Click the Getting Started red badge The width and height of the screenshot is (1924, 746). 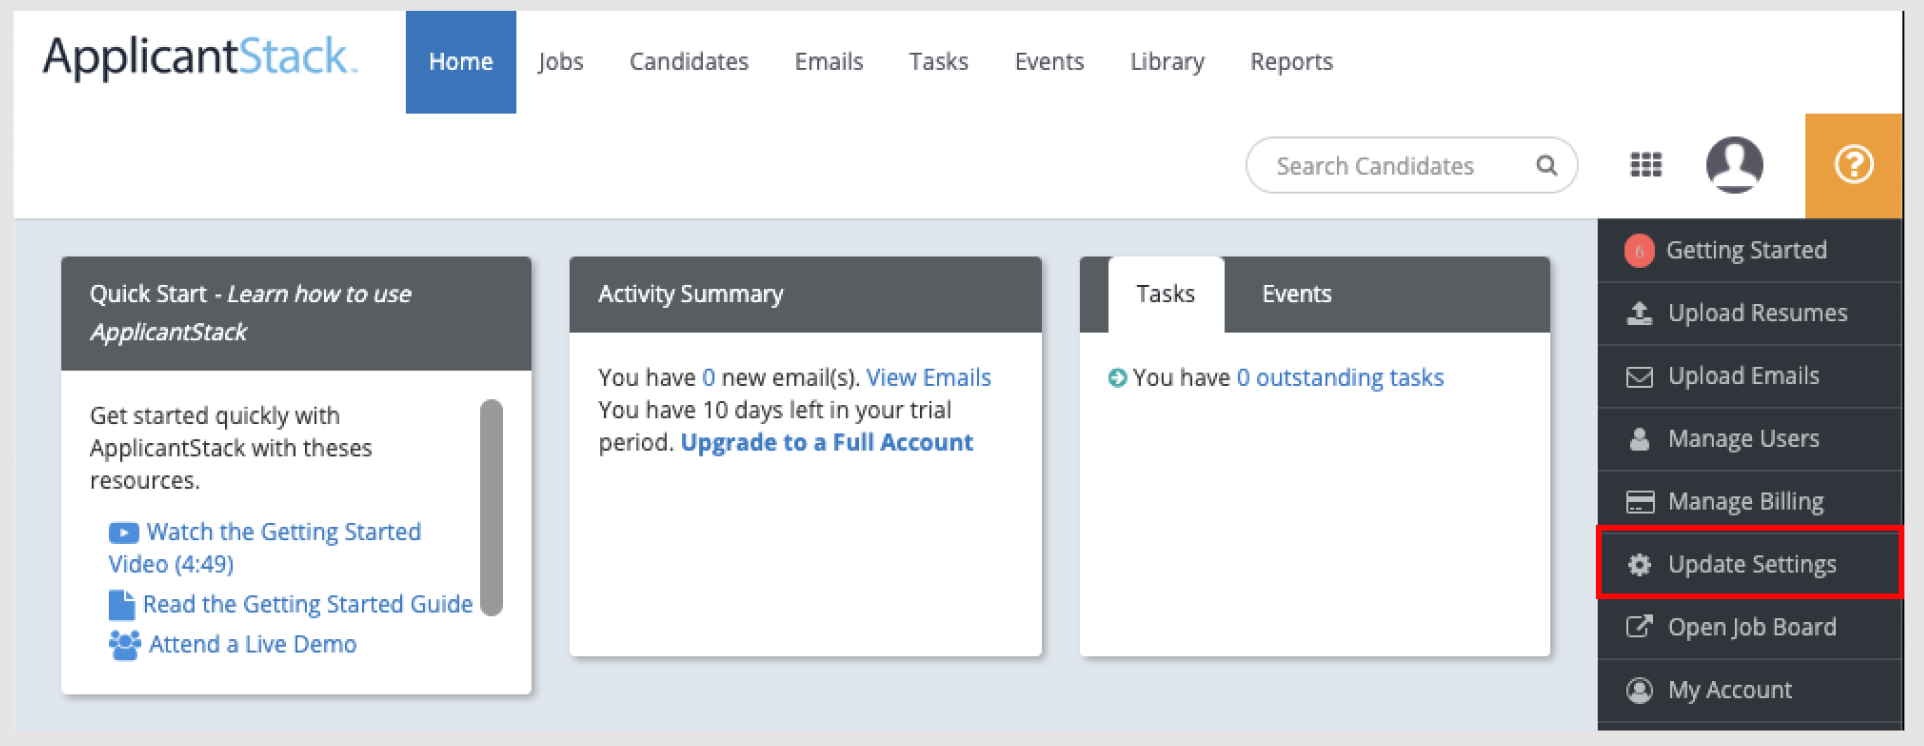[x=1639, y=251]
